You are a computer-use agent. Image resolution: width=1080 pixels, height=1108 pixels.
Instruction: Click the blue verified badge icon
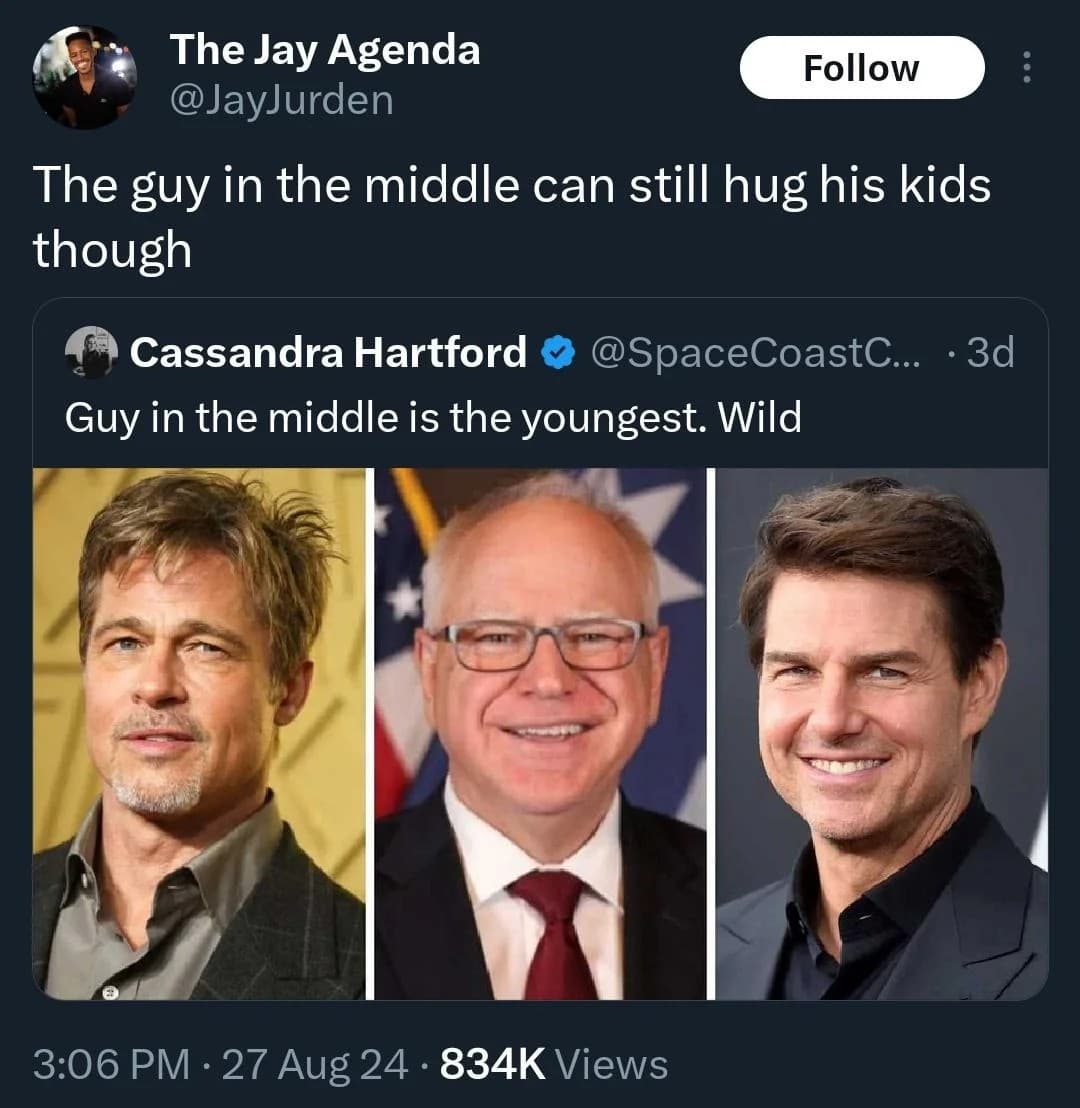click(558, 353)
